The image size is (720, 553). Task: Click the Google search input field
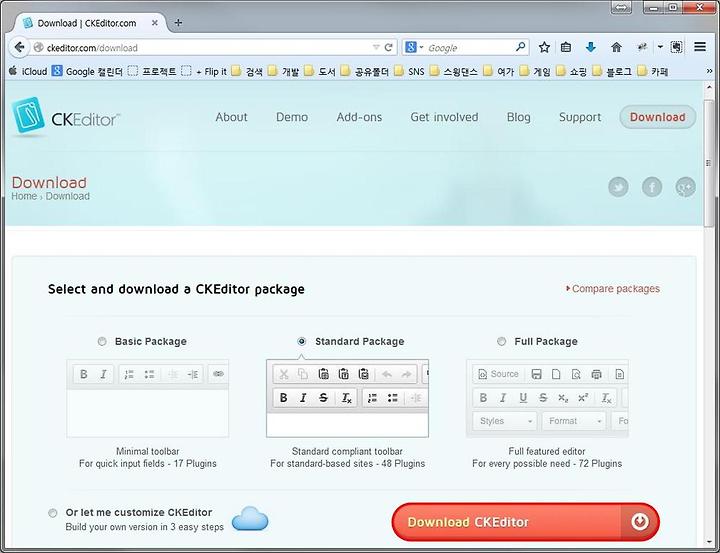click(x=470, y=47)
